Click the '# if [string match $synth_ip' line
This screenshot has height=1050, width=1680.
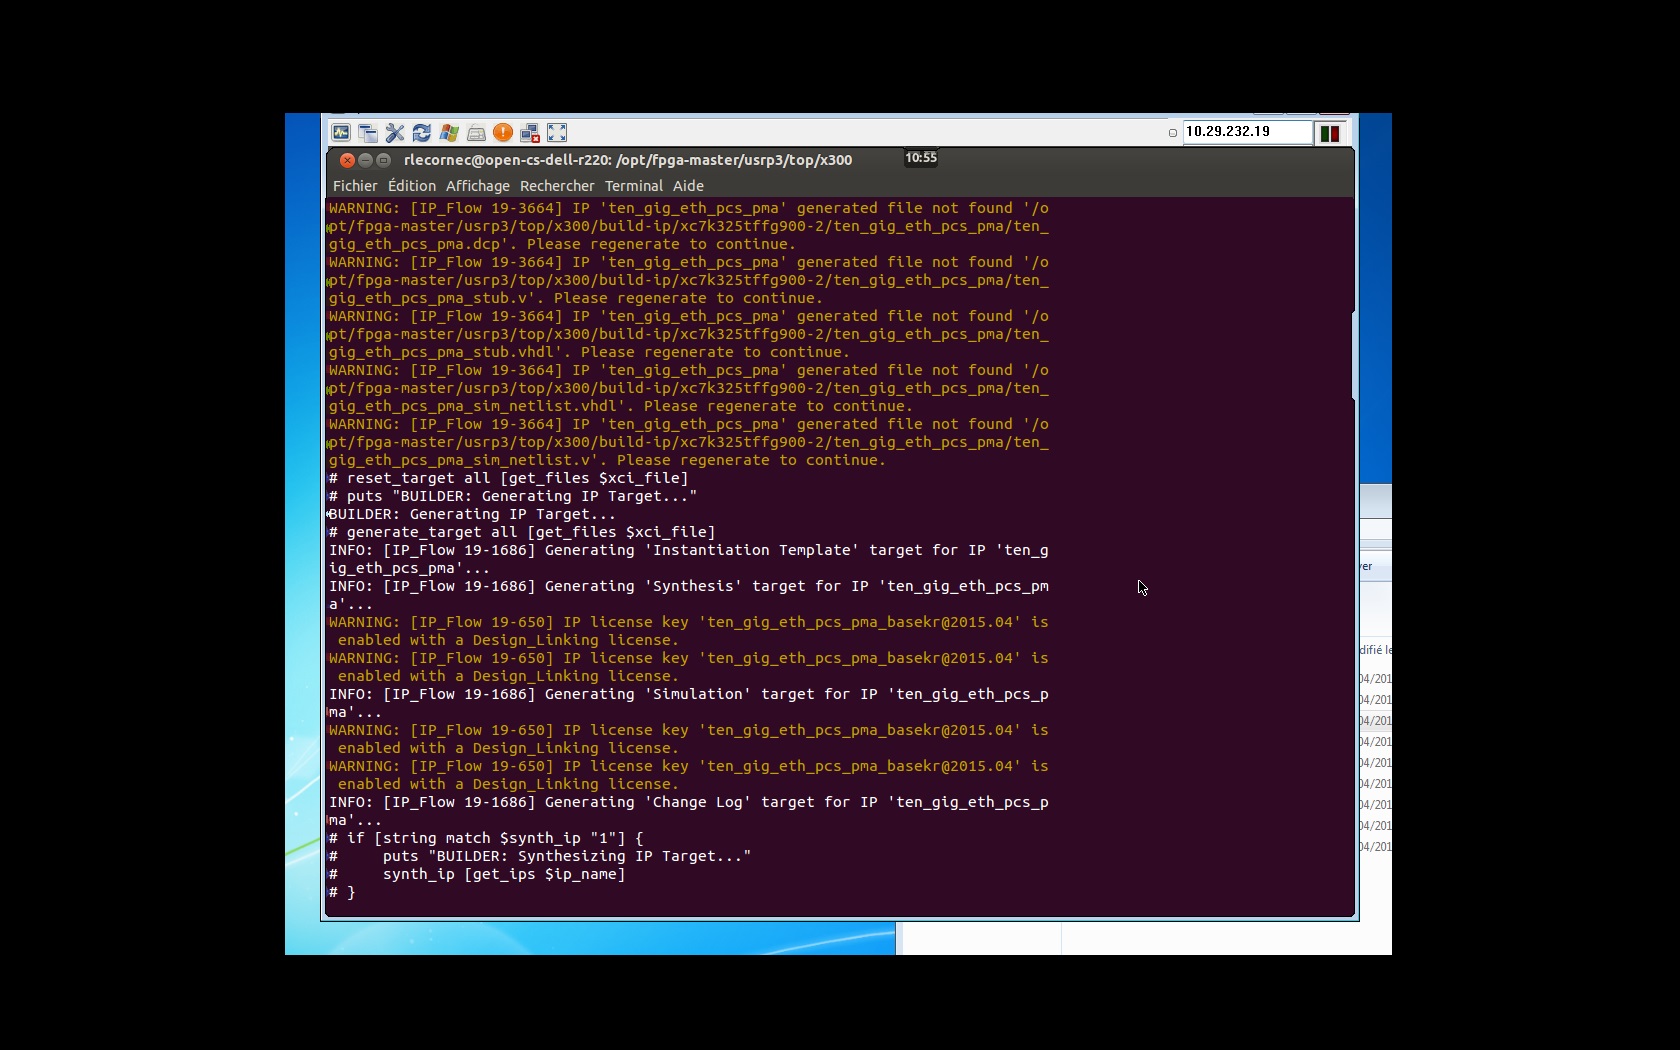click(x=486, y=838)
